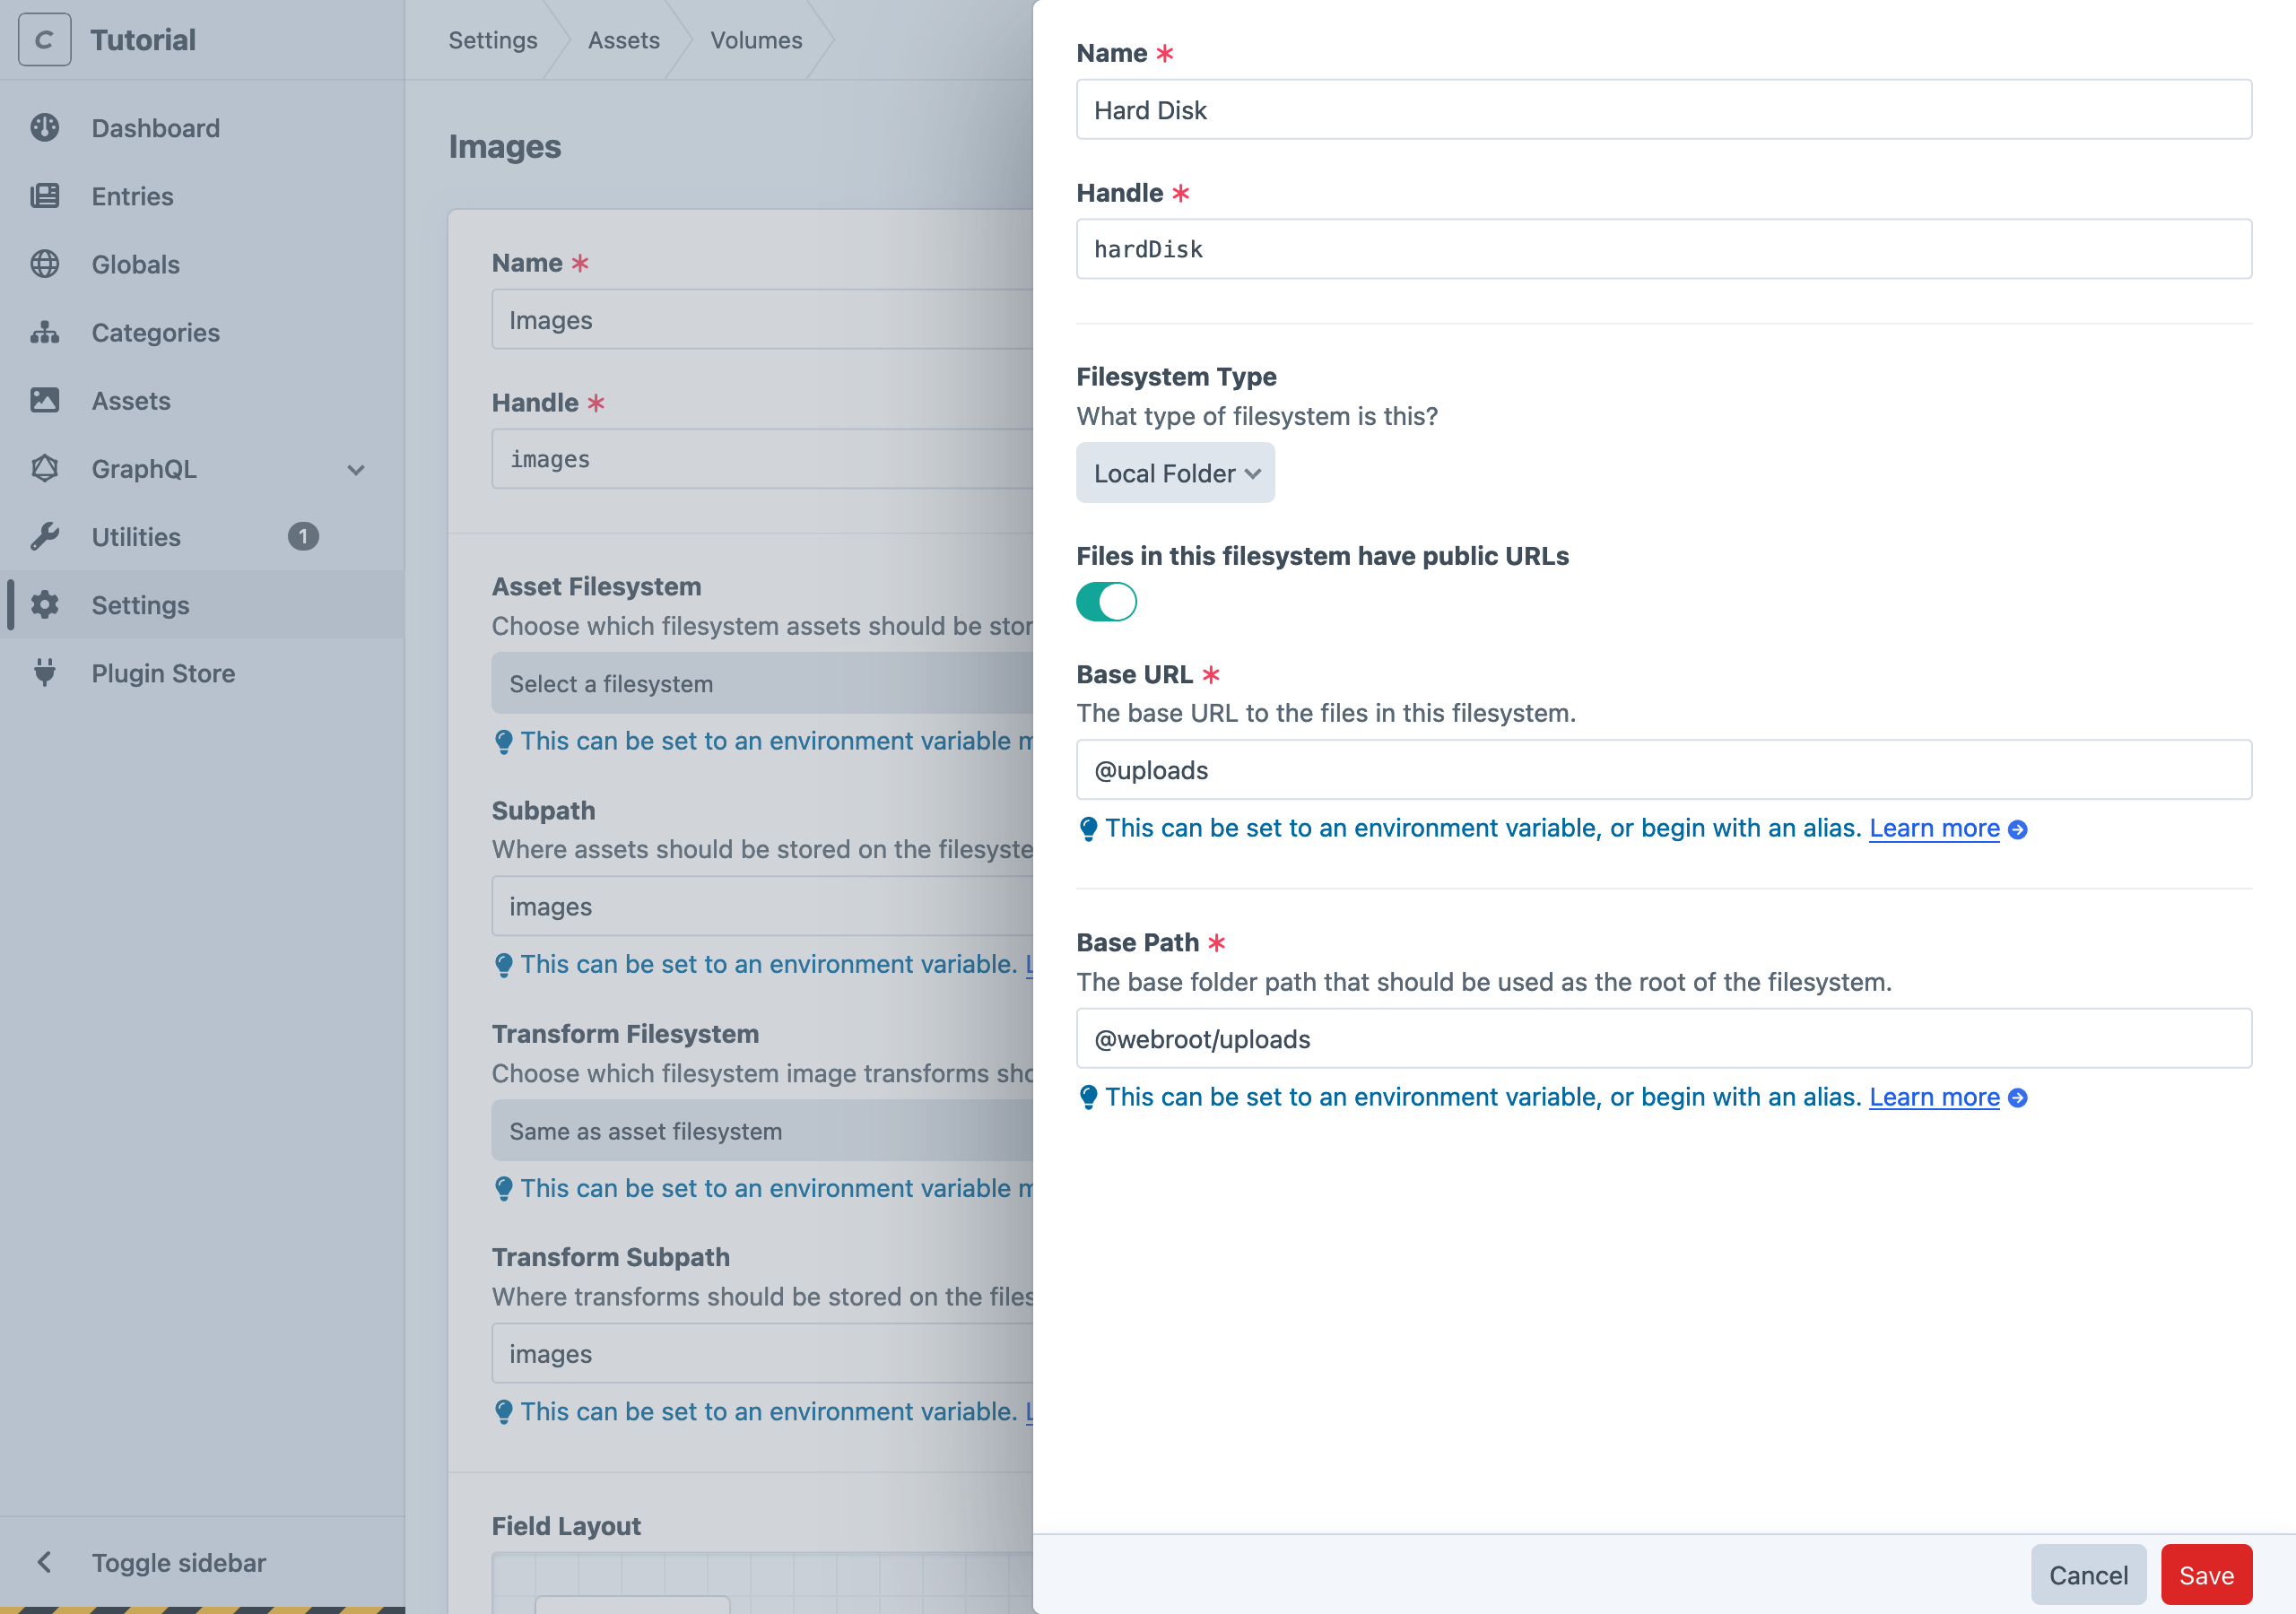Click the Globals icon in sidebar

[x=48, y=262]
